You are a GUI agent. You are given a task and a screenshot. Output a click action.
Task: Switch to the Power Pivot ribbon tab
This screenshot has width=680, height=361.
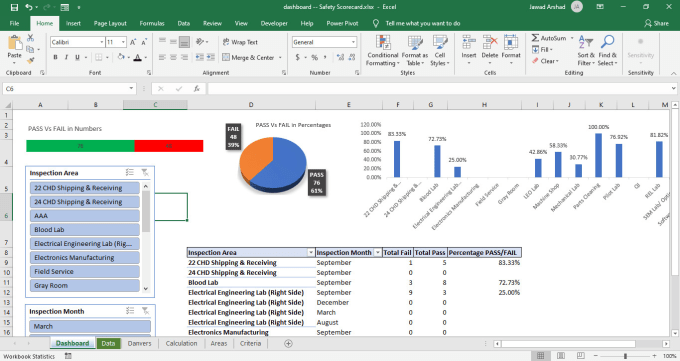coord(342,23)
